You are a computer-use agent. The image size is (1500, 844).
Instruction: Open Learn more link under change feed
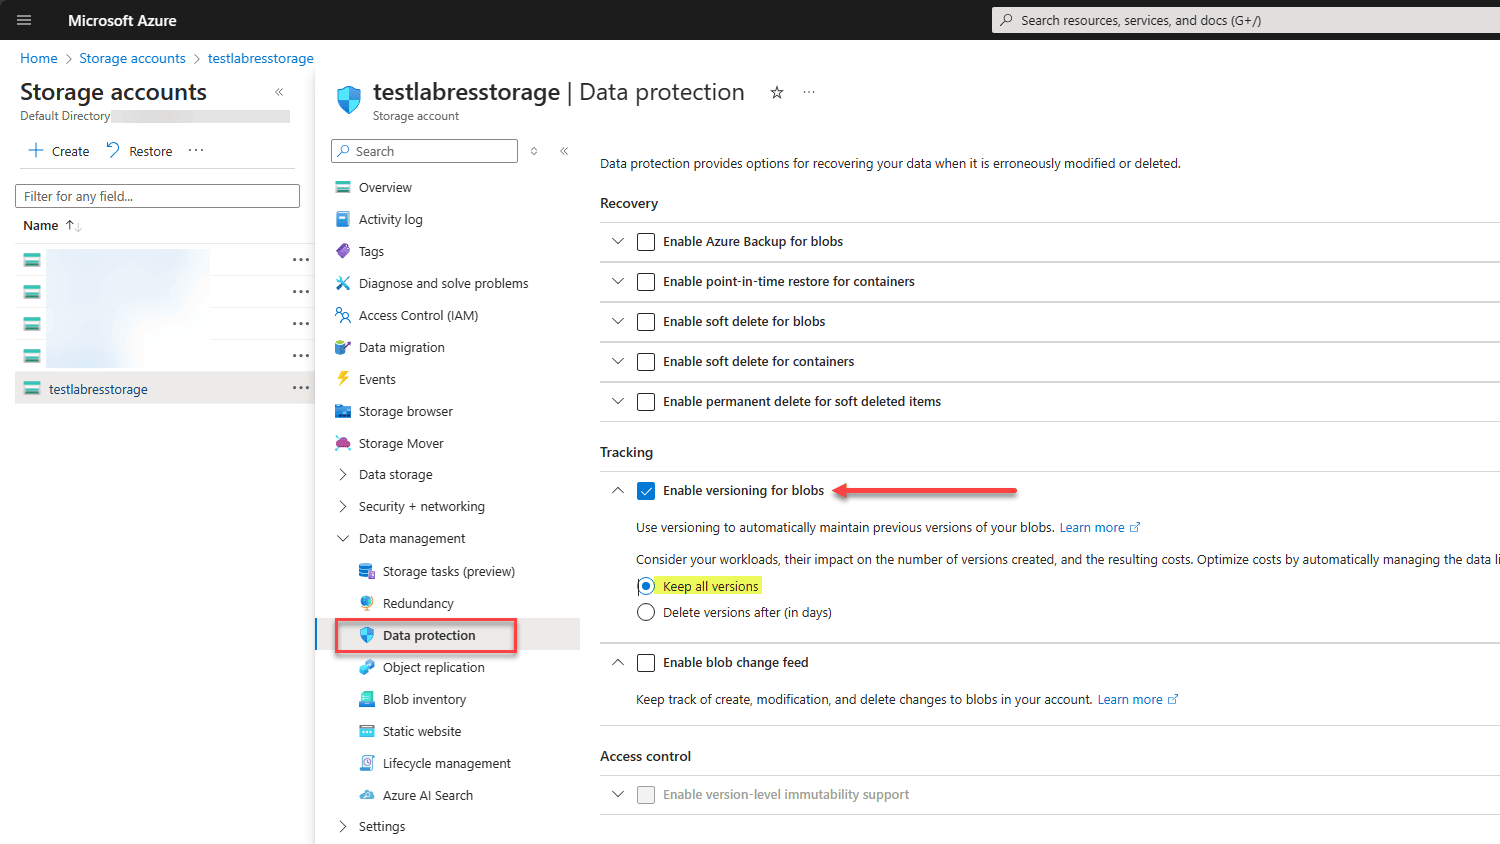[1138, 699]
